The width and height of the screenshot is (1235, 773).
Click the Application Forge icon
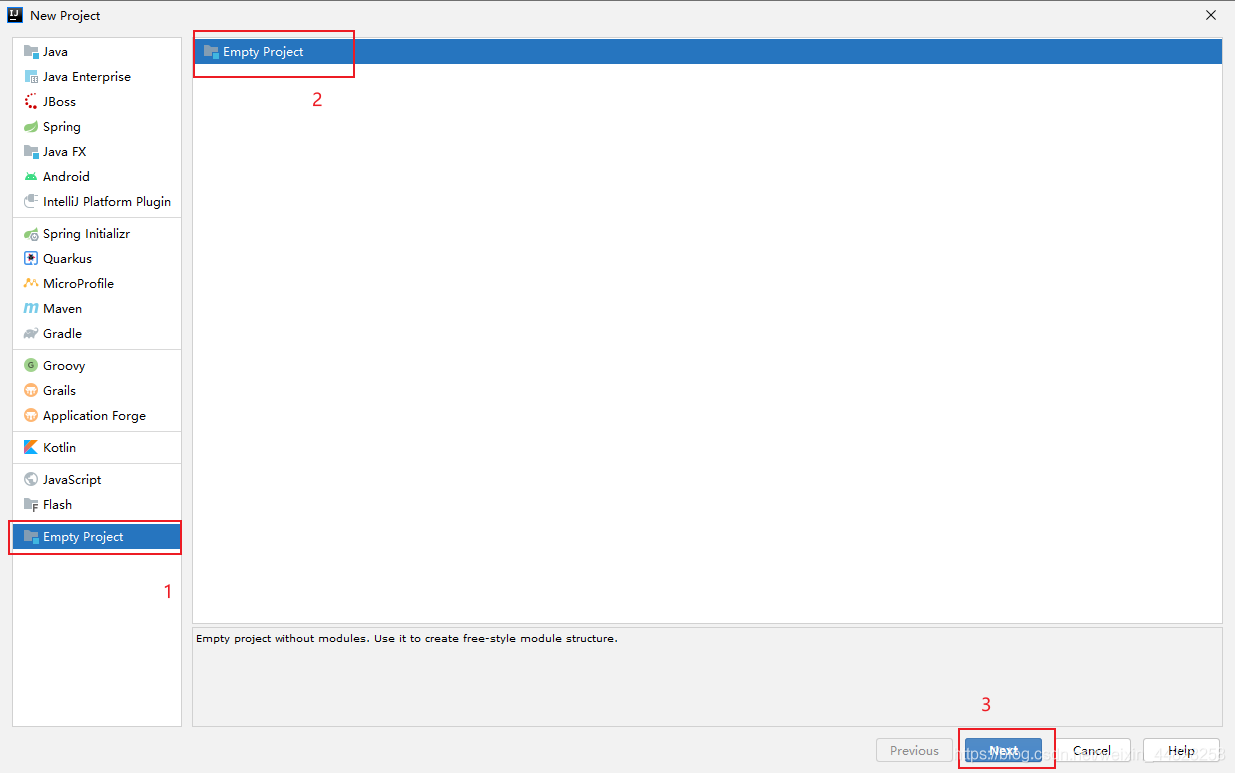point(31,415)
